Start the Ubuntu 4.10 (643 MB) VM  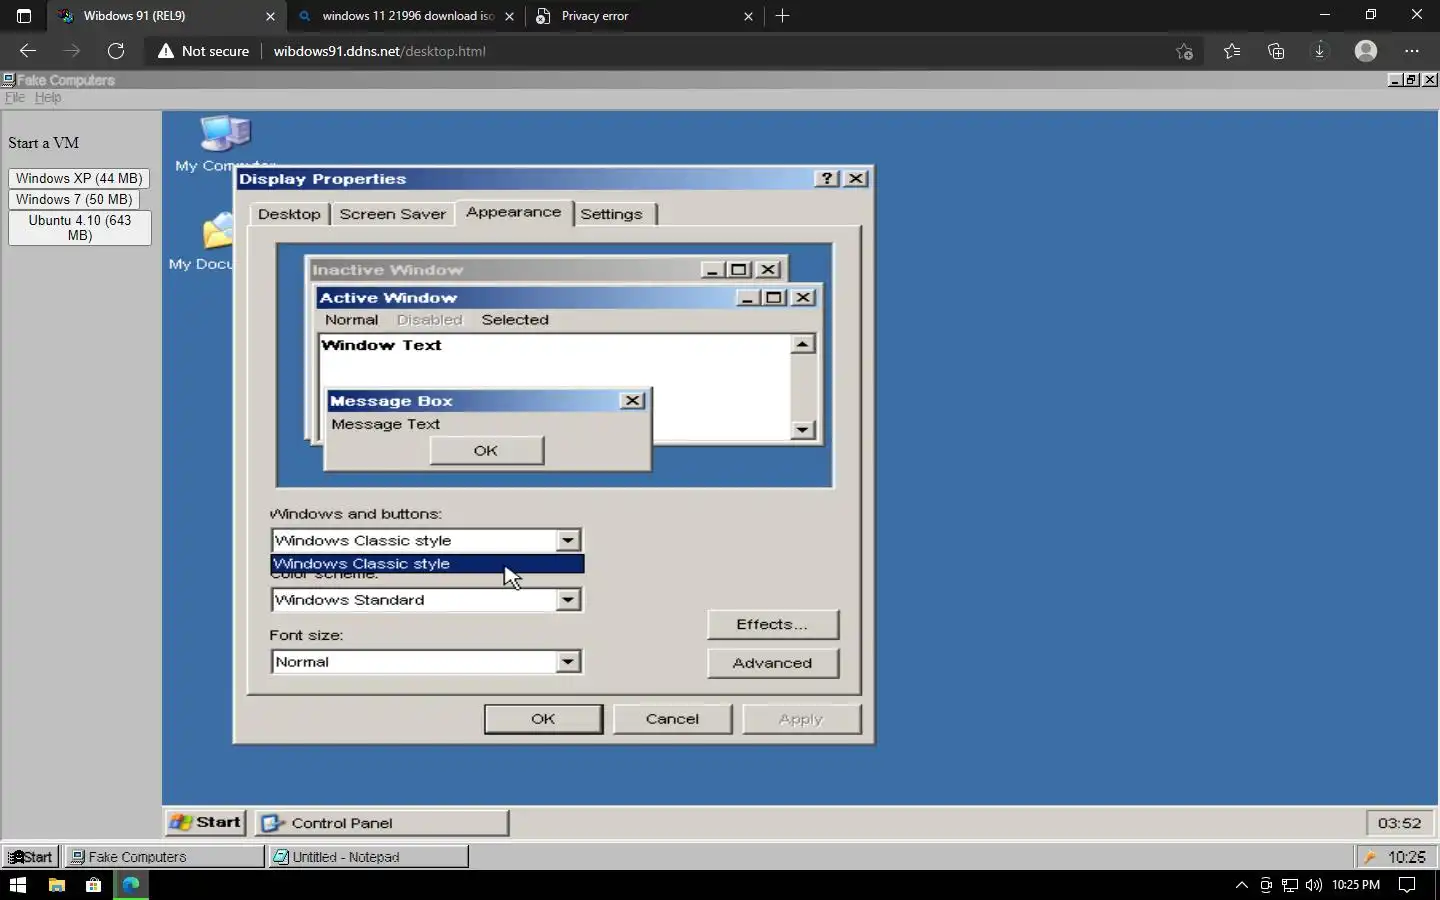click(80, 228)
